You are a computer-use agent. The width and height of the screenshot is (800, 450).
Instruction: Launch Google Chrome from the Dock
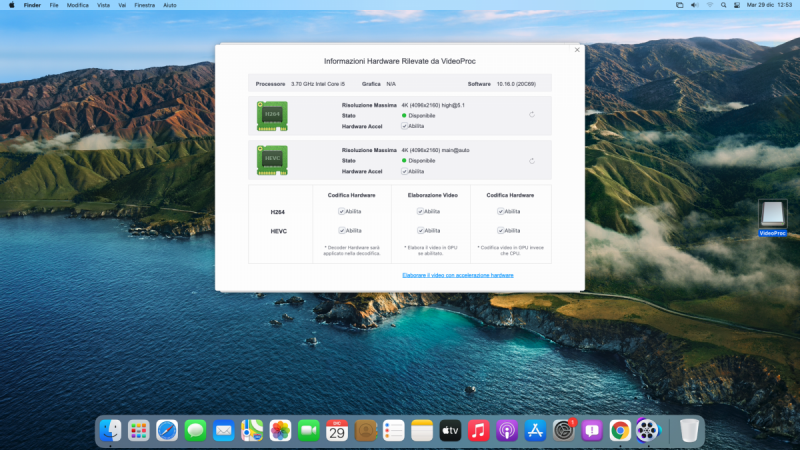pyautogui.click(x=620, y=430)
